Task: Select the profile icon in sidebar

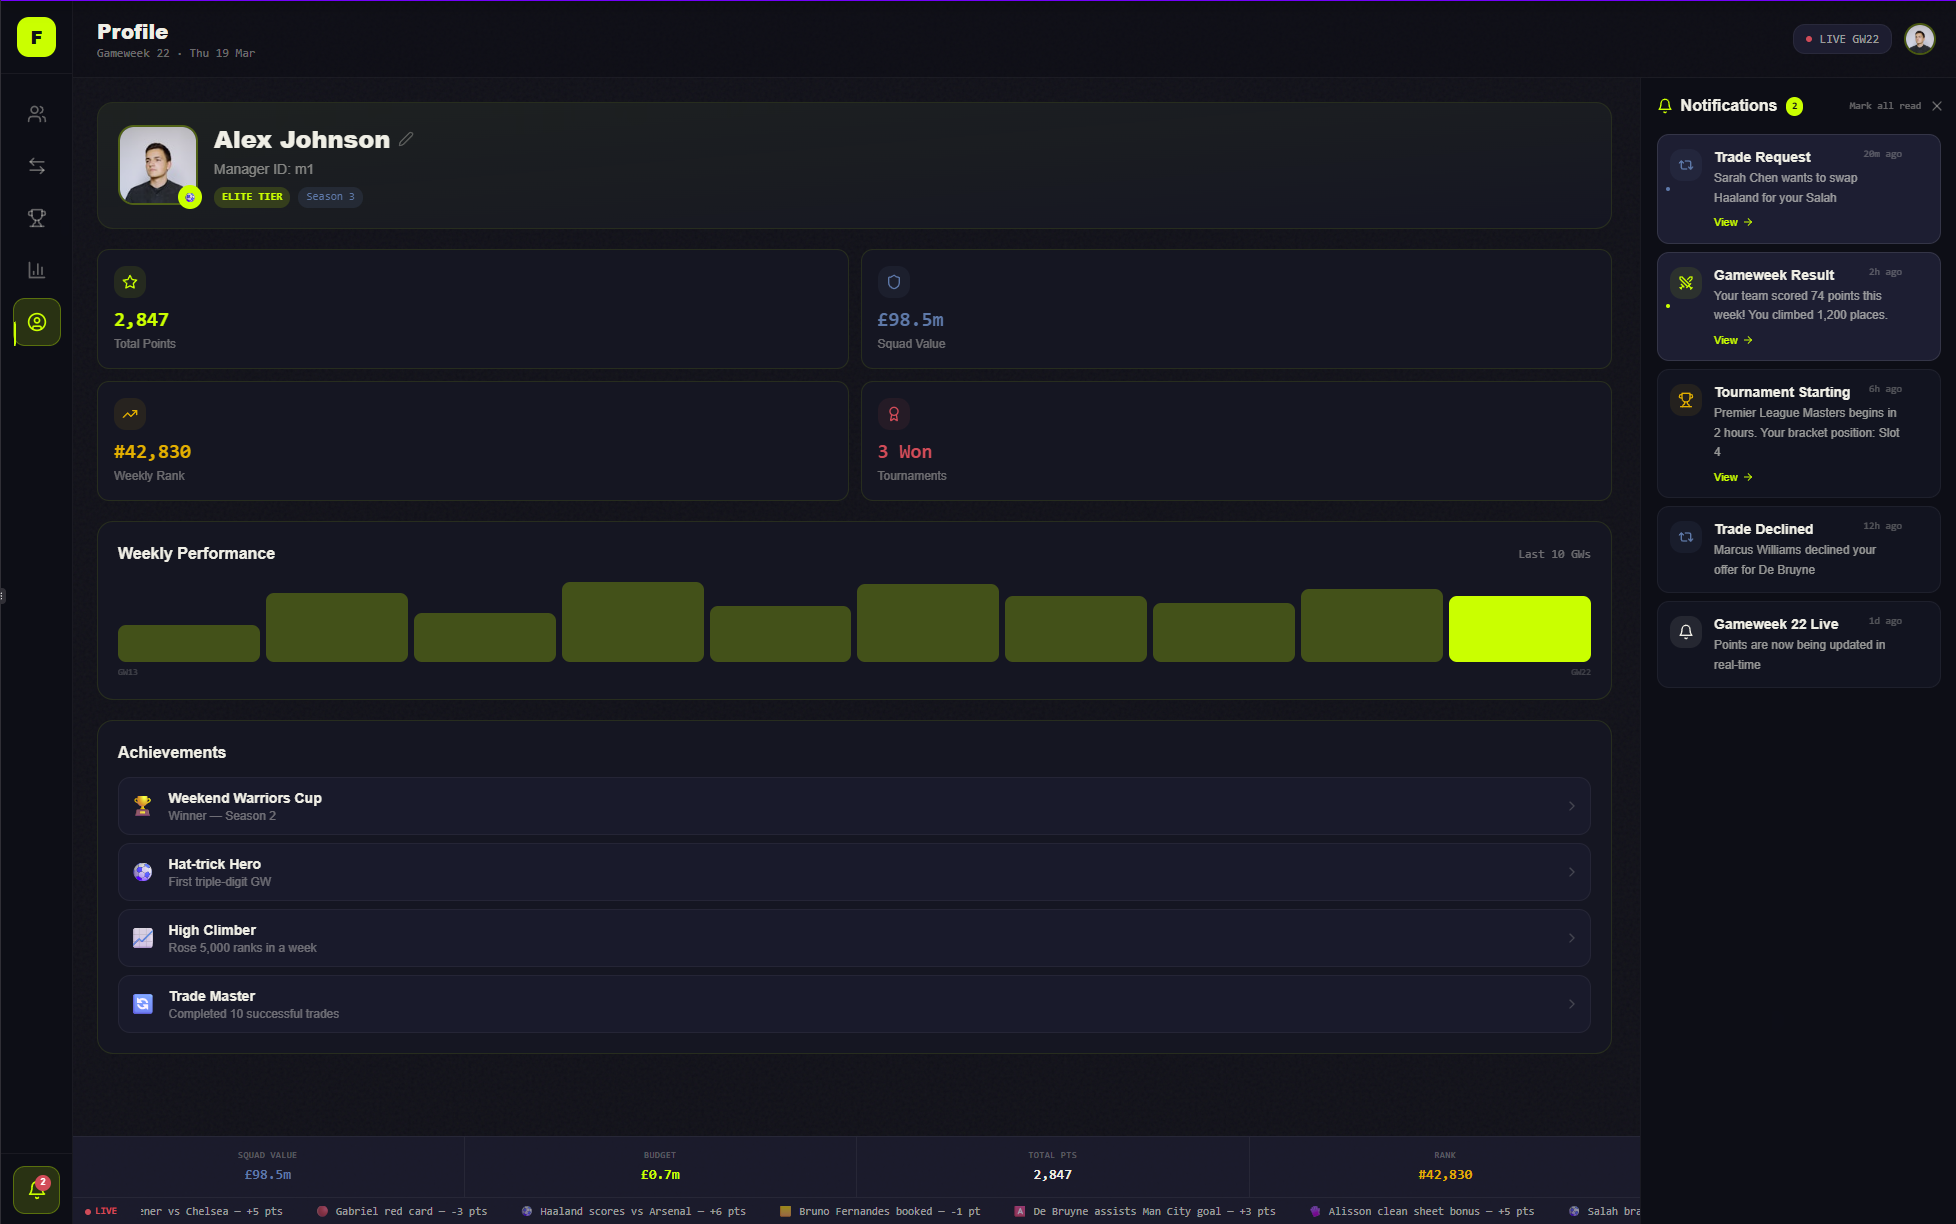Action: click(37, 322)
